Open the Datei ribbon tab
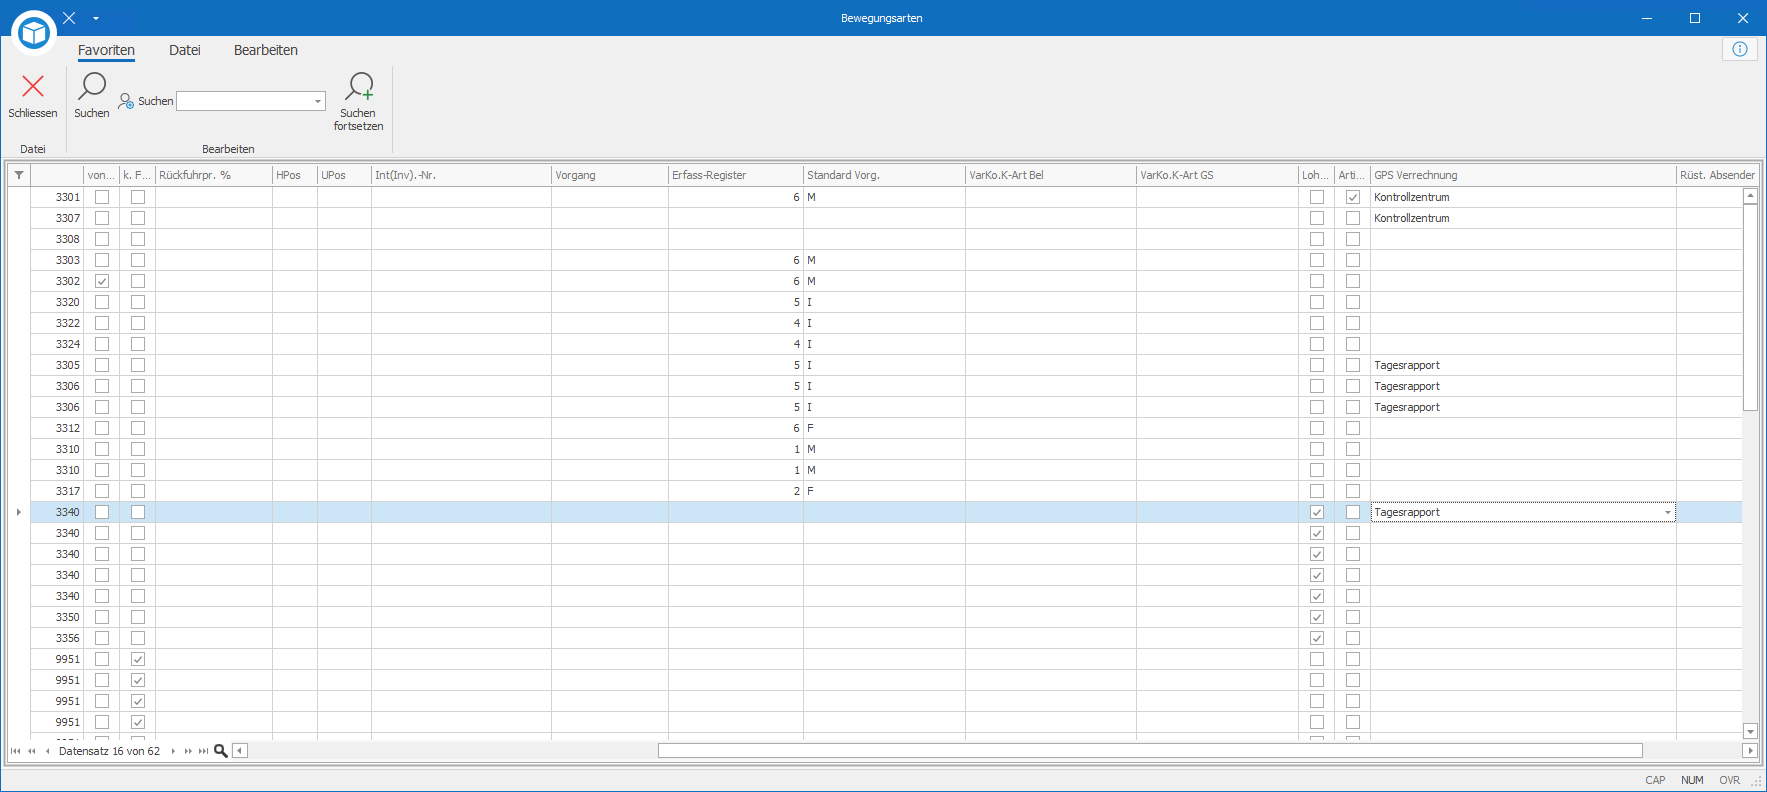The image size is (1767, 792). coord(185,50)
